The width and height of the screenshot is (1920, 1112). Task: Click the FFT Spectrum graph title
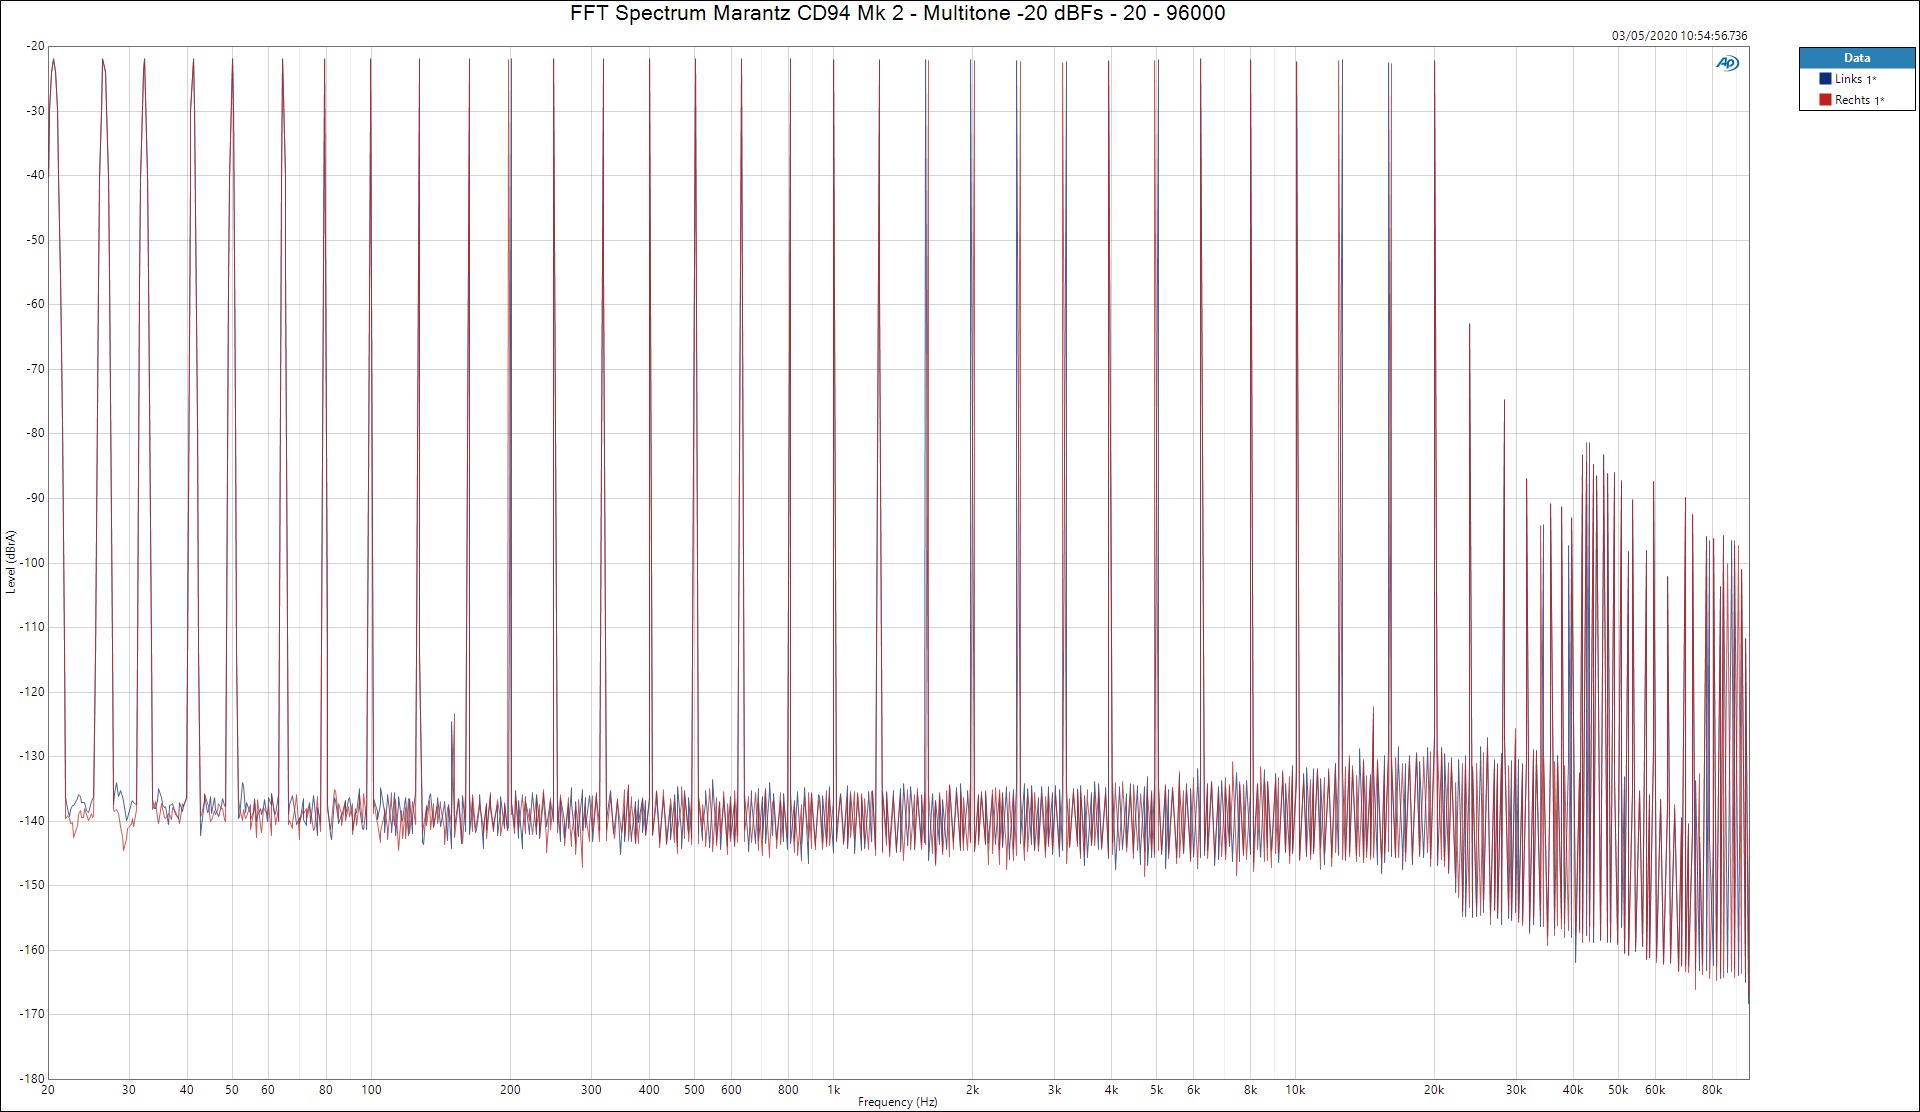897,13
